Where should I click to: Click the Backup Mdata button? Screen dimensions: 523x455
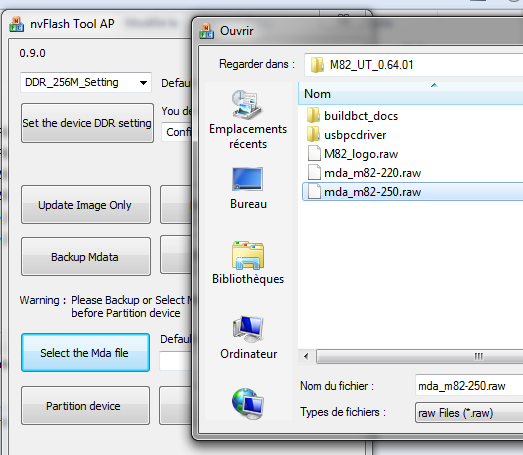coord(86,257)
